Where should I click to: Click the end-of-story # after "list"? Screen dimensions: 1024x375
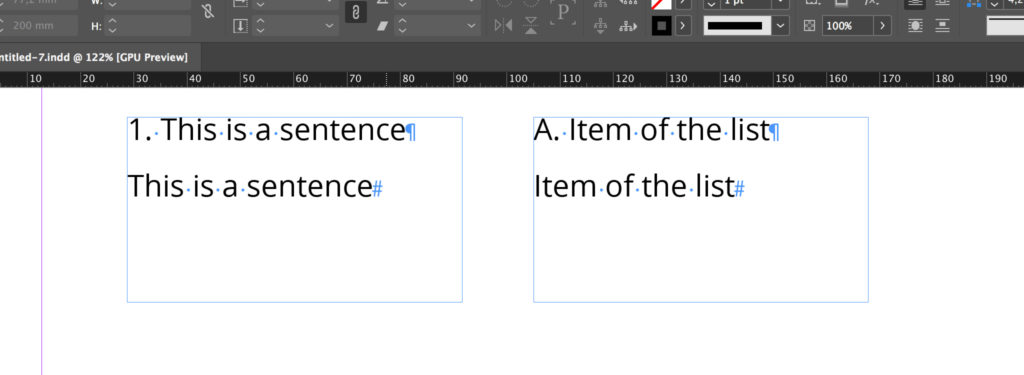[740, 189]
